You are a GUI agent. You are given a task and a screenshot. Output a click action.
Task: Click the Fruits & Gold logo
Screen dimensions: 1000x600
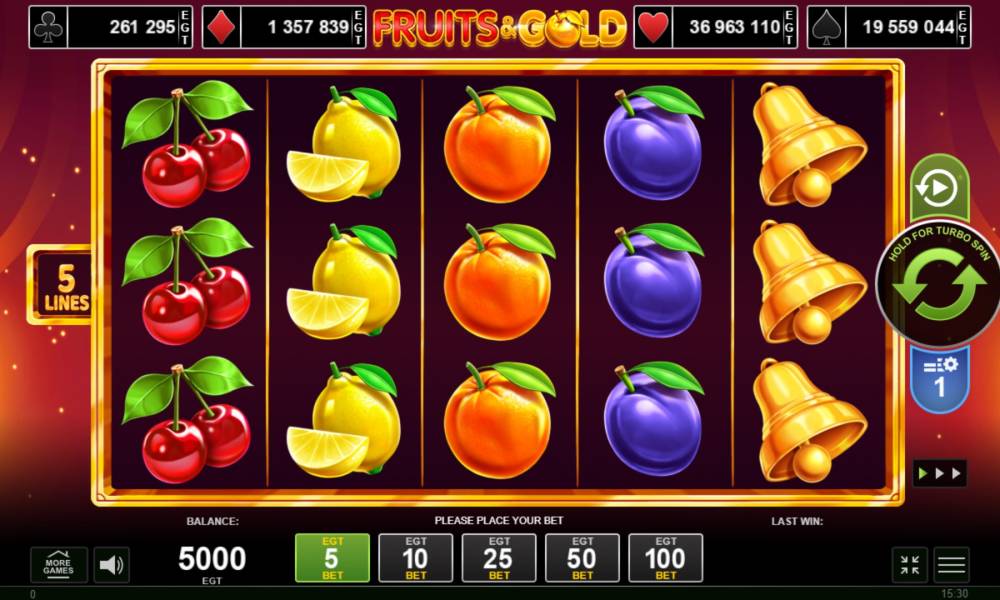pos(499,27)
